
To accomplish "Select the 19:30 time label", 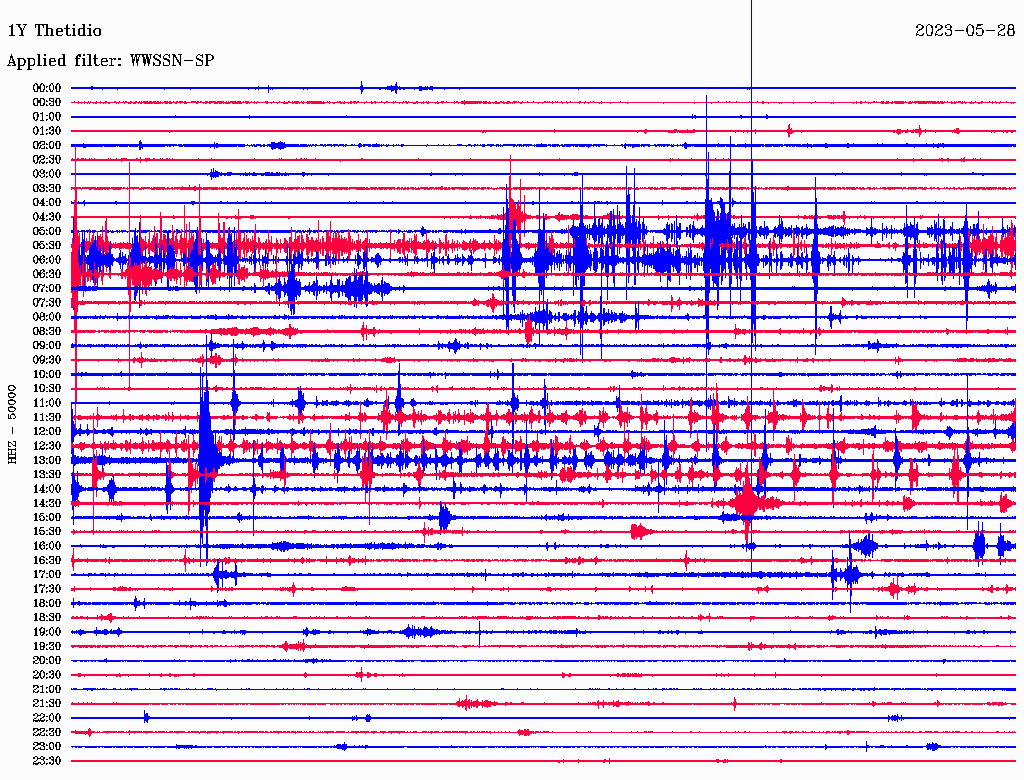I will click(x=47, y=647).
